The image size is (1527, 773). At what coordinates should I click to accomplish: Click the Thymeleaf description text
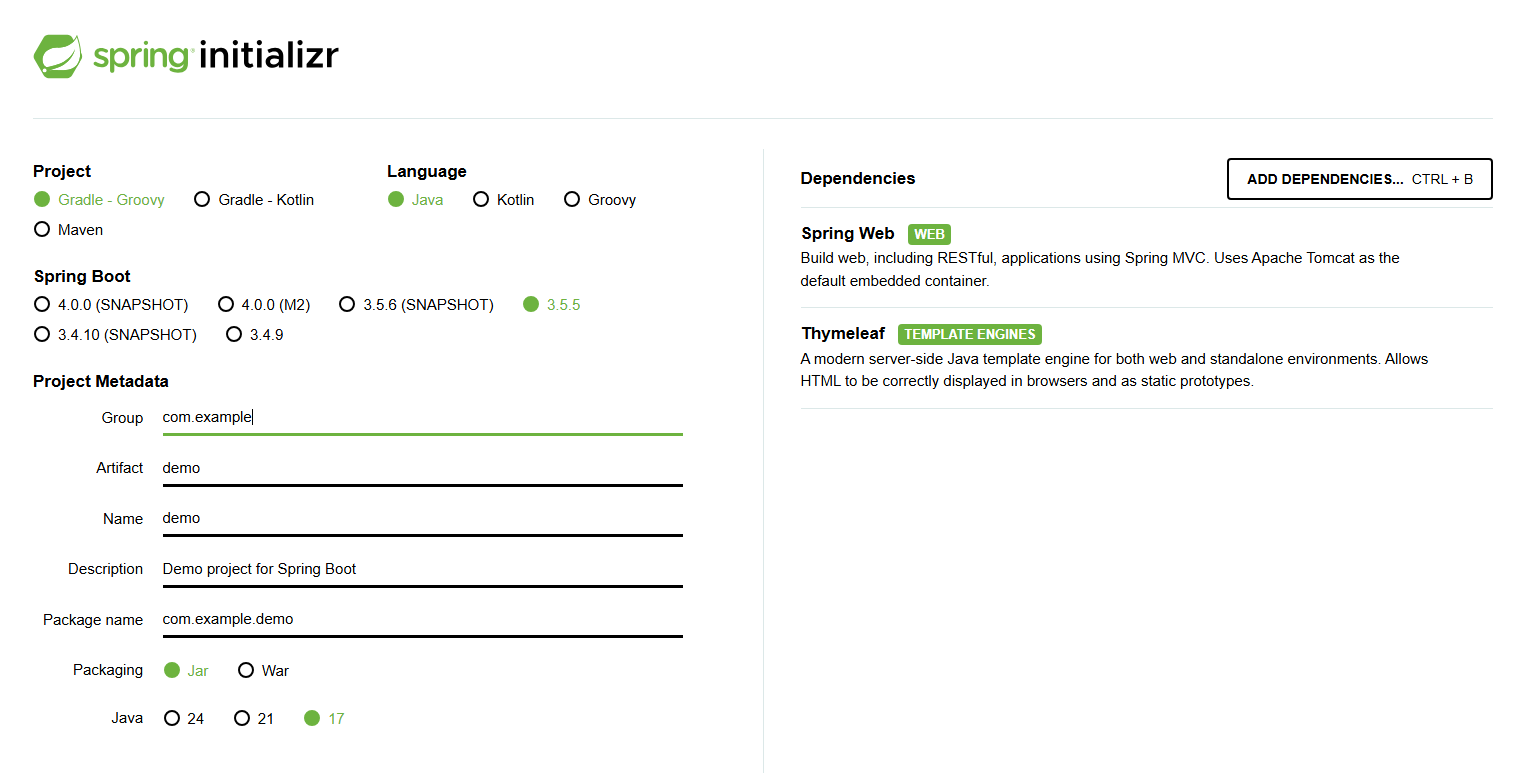click(x=1115, y=370)
